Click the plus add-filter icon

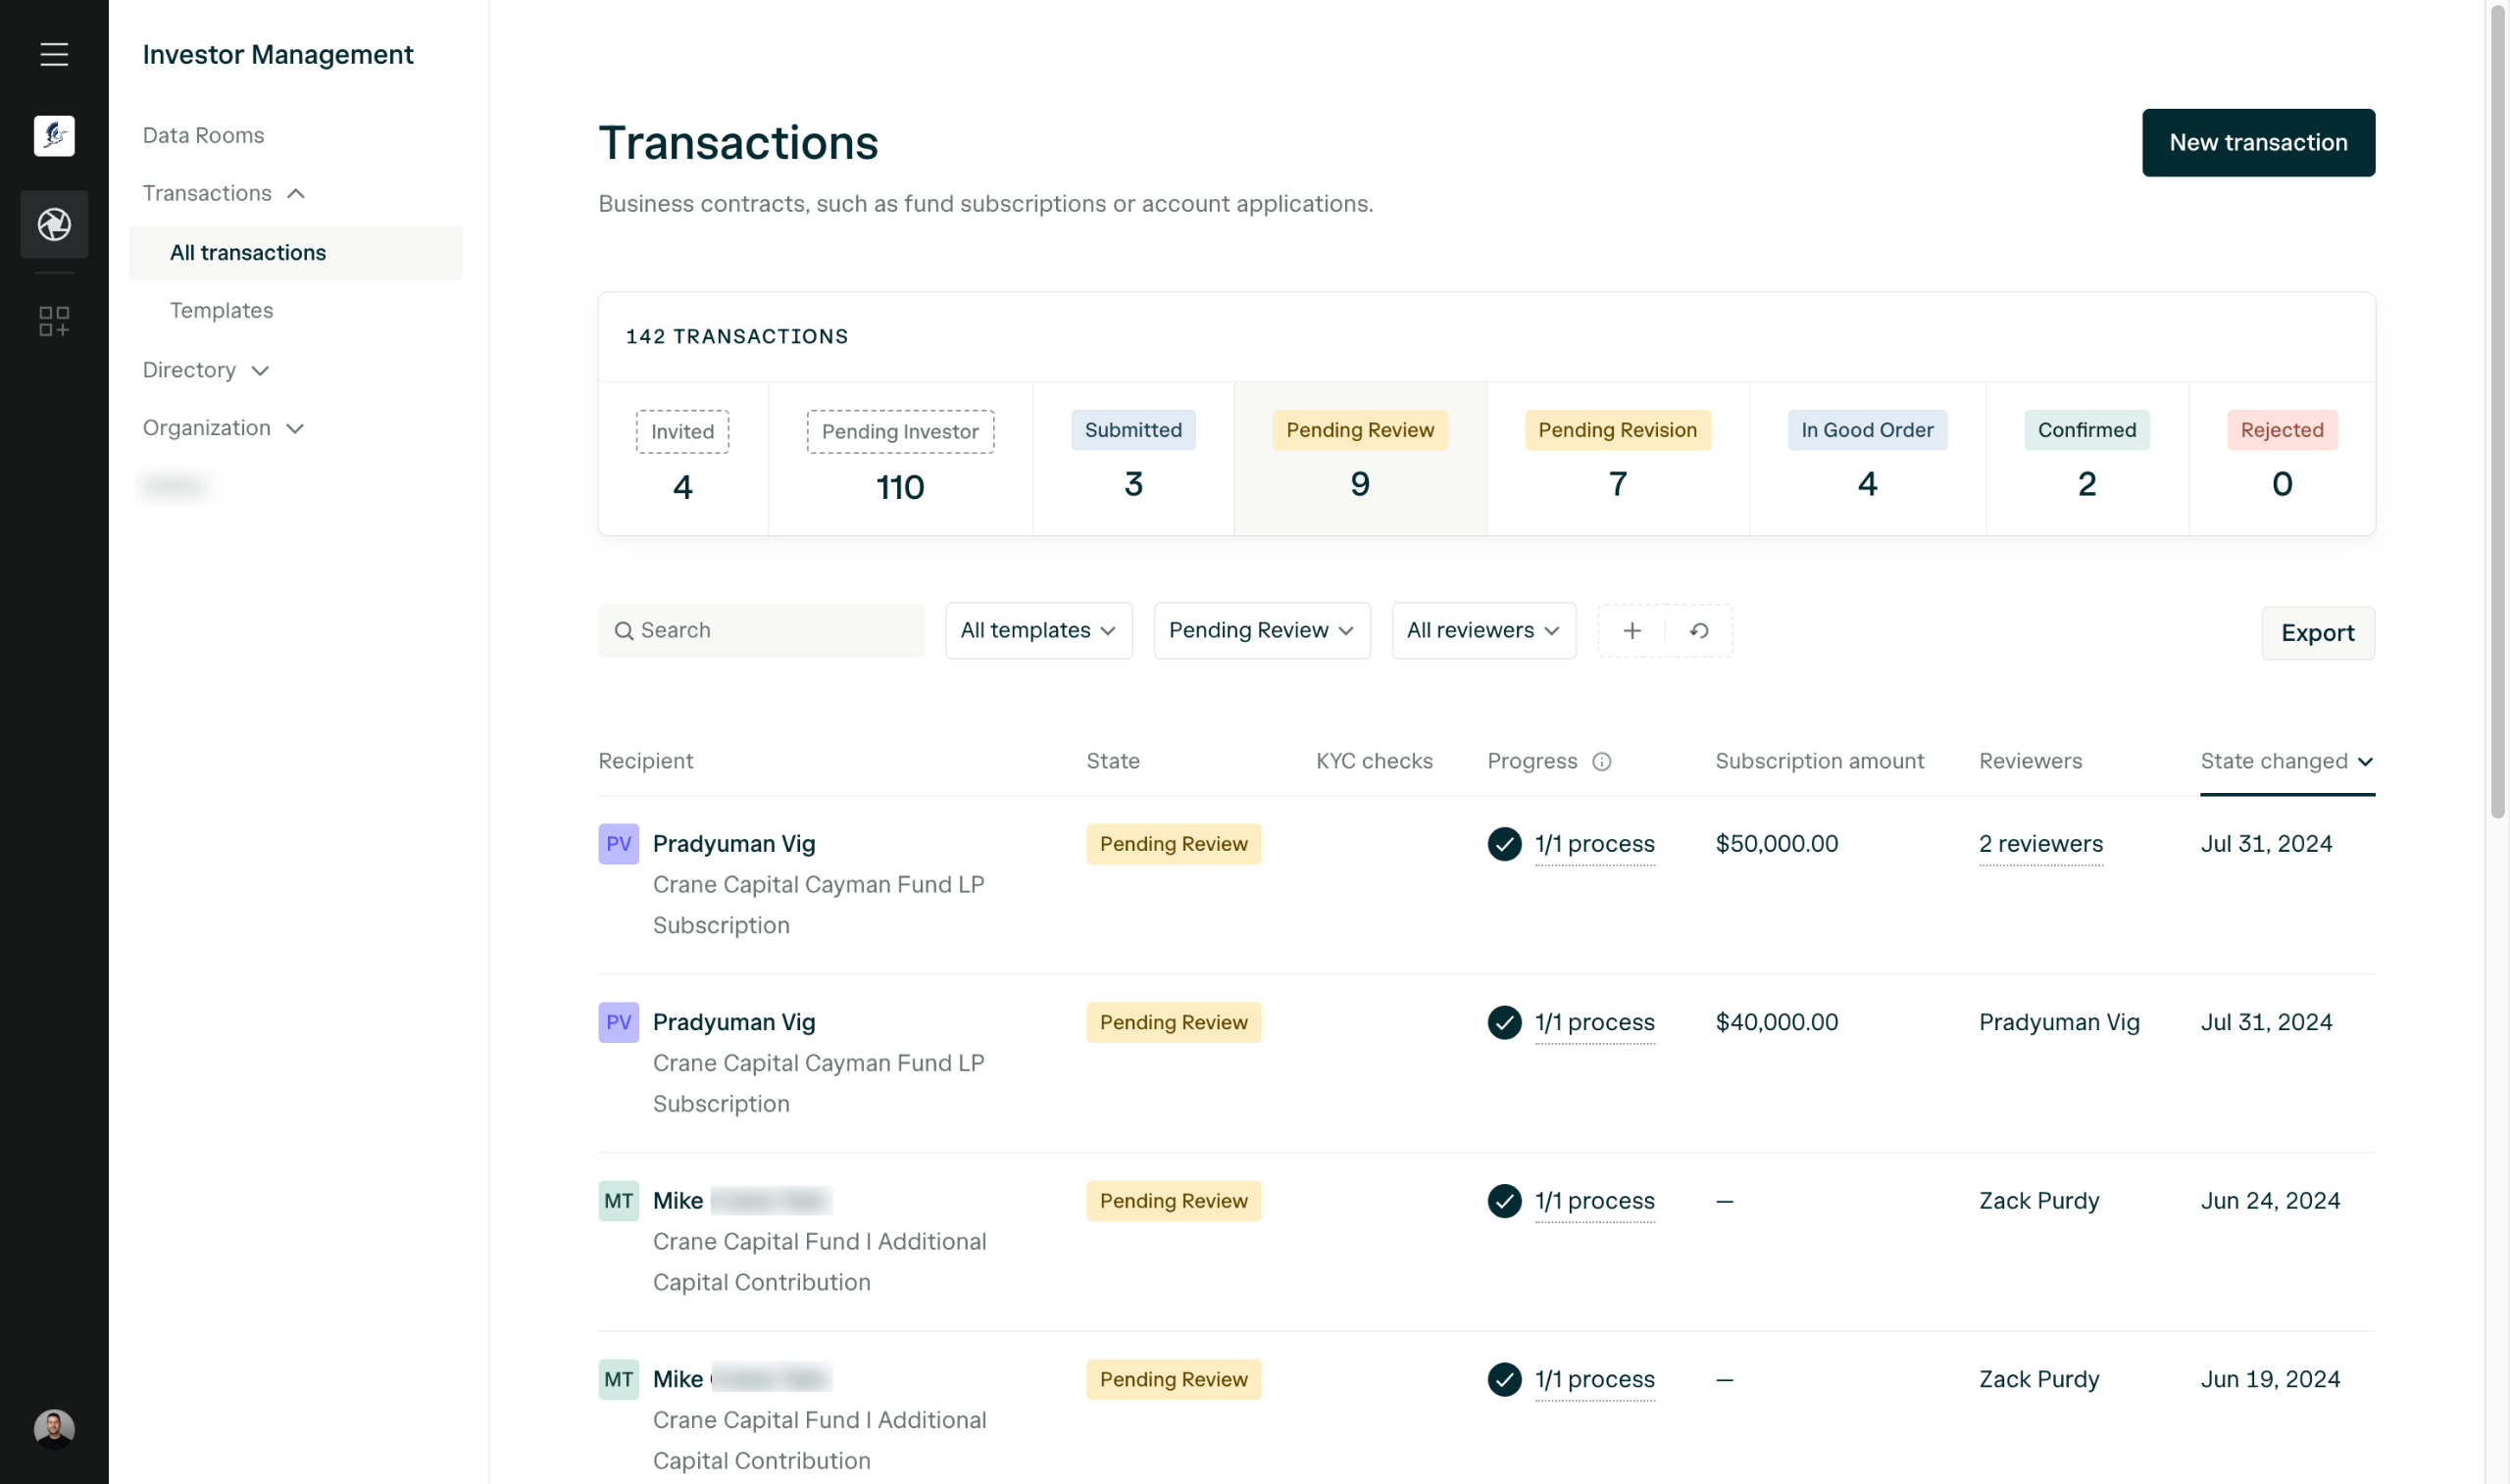coord(1632,631)
